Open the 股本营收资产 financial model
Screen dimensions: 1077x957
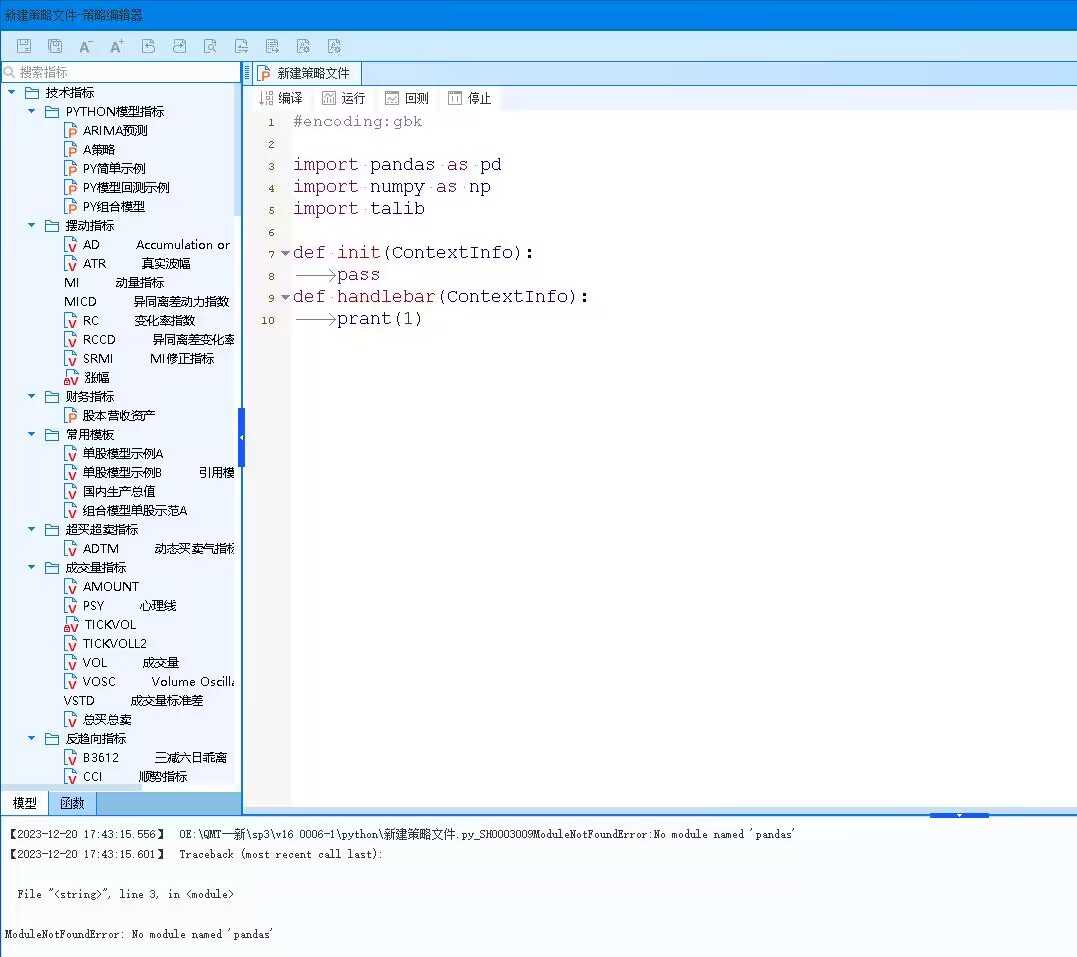(109, 416)
